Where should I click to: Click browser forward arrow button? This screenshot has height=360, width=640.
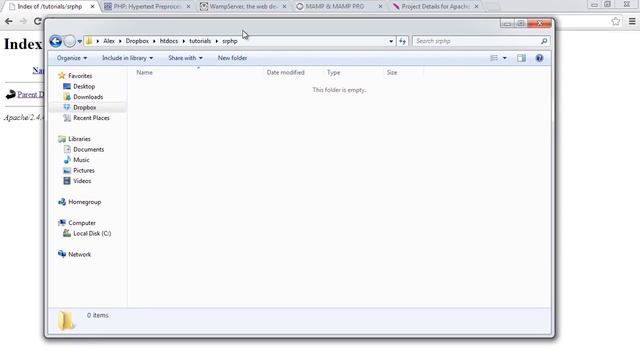coord(23,21)
